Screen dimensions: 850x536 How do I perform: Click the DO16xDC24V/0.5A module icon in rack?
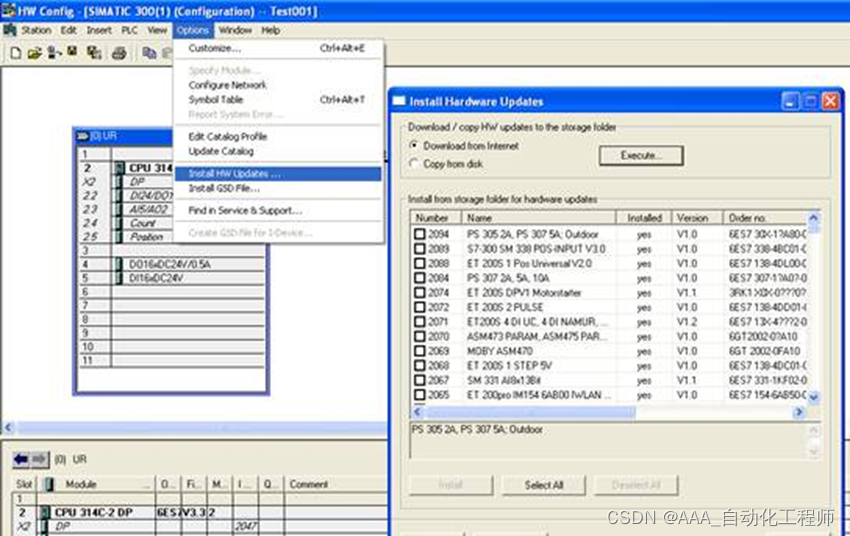tap(119, 264)
